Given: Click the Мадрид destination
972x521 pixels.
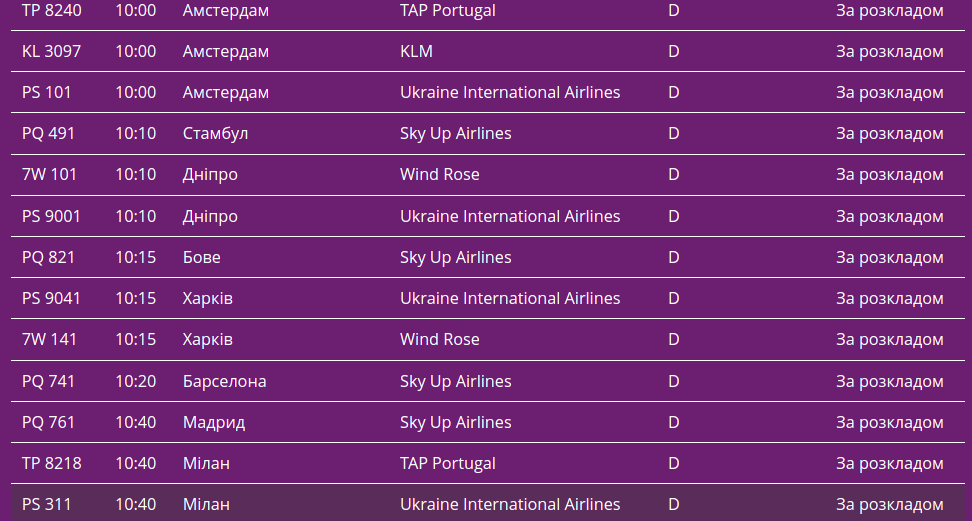Looking at the screenshot, I should [213, 422].
